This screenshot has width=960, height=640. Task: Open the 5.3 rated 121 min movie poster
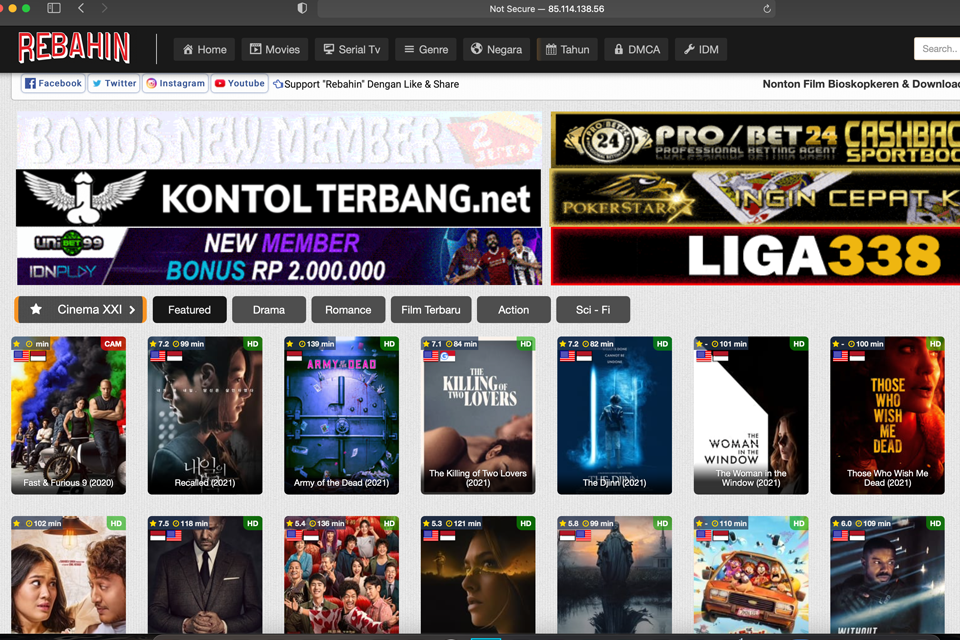pyautogui.click(x=478, y=574)
